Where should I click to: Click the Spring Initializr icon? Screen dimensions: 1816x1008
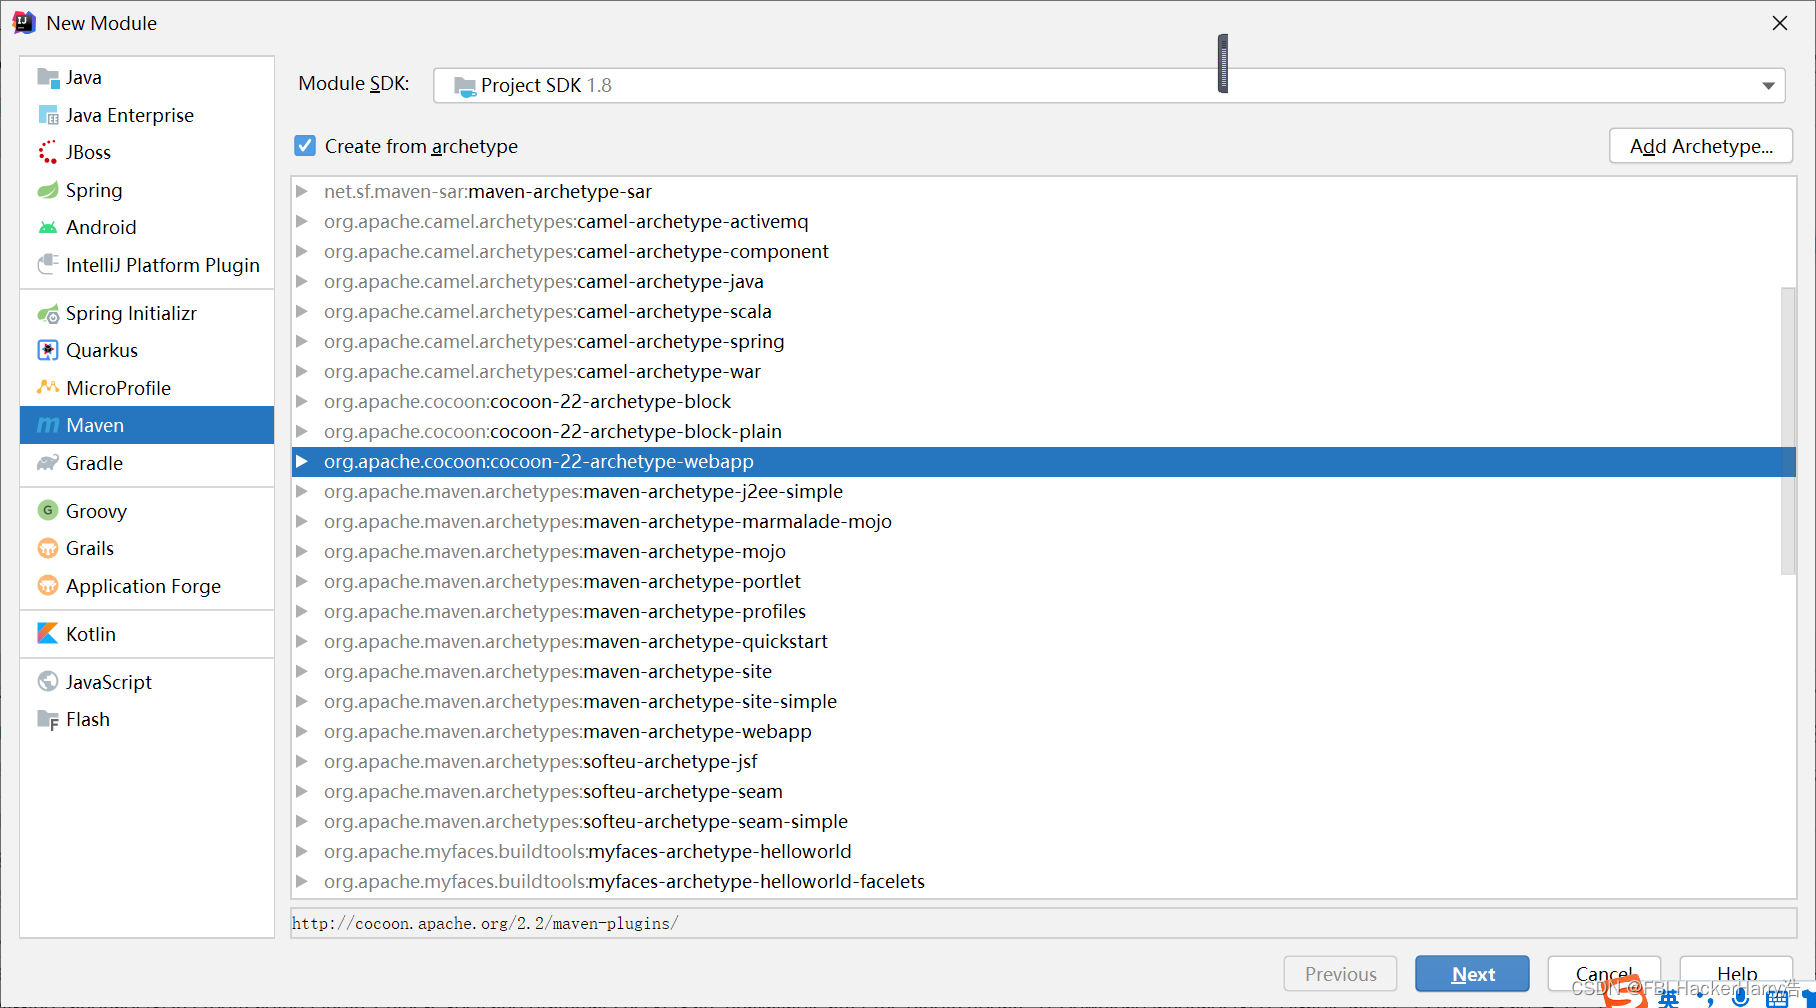[x=48, y=313]
